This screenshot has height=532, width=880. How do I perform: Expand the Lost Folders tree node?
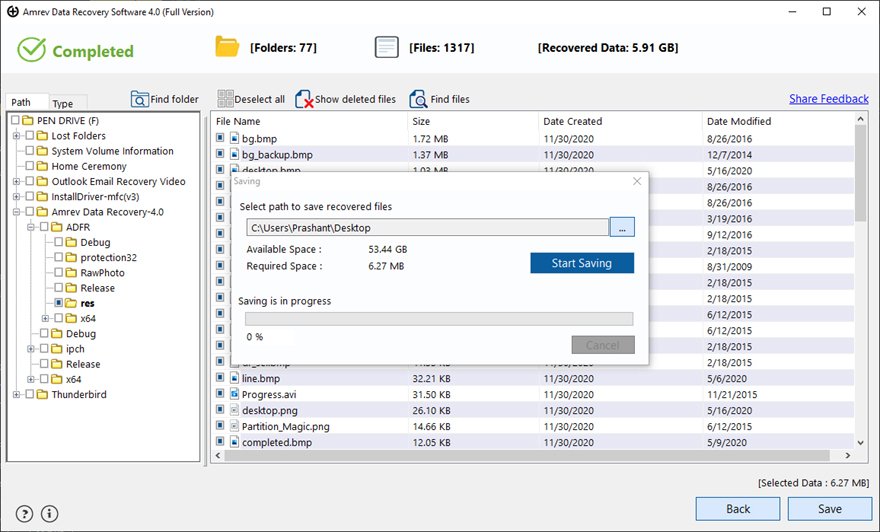[16, 135]
